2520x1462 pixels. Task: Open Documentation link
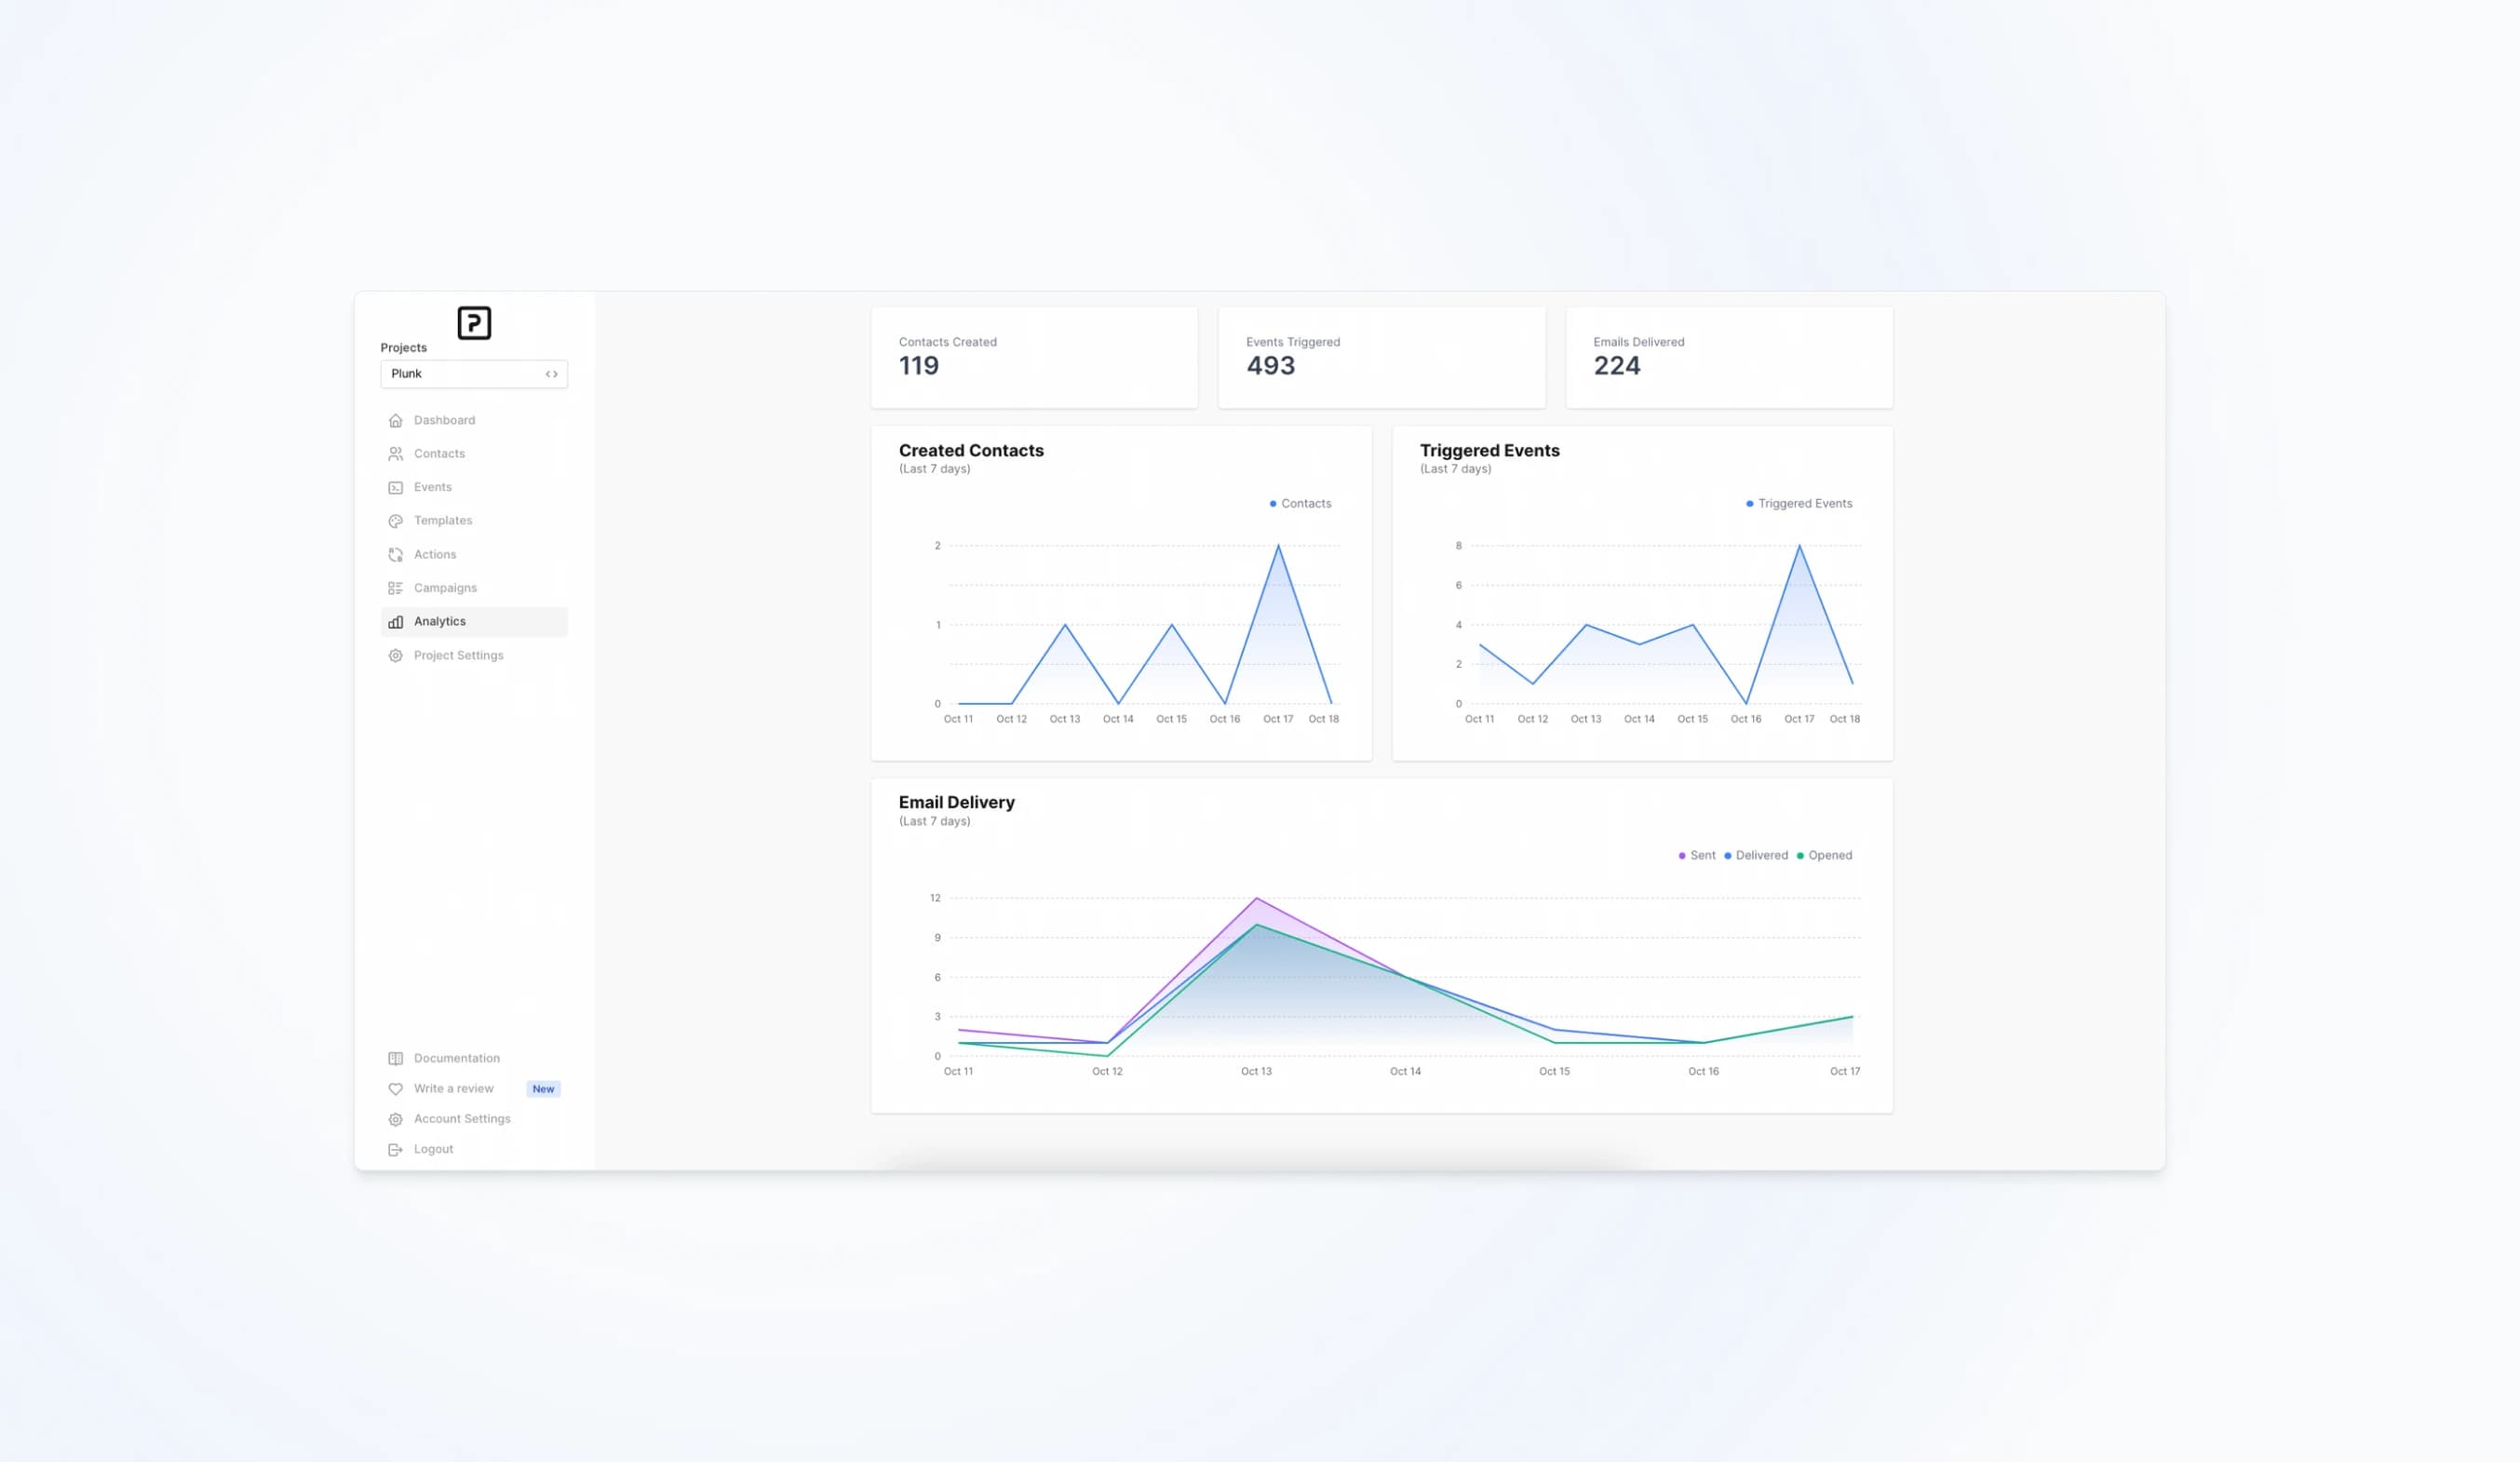pos(455,1058)
